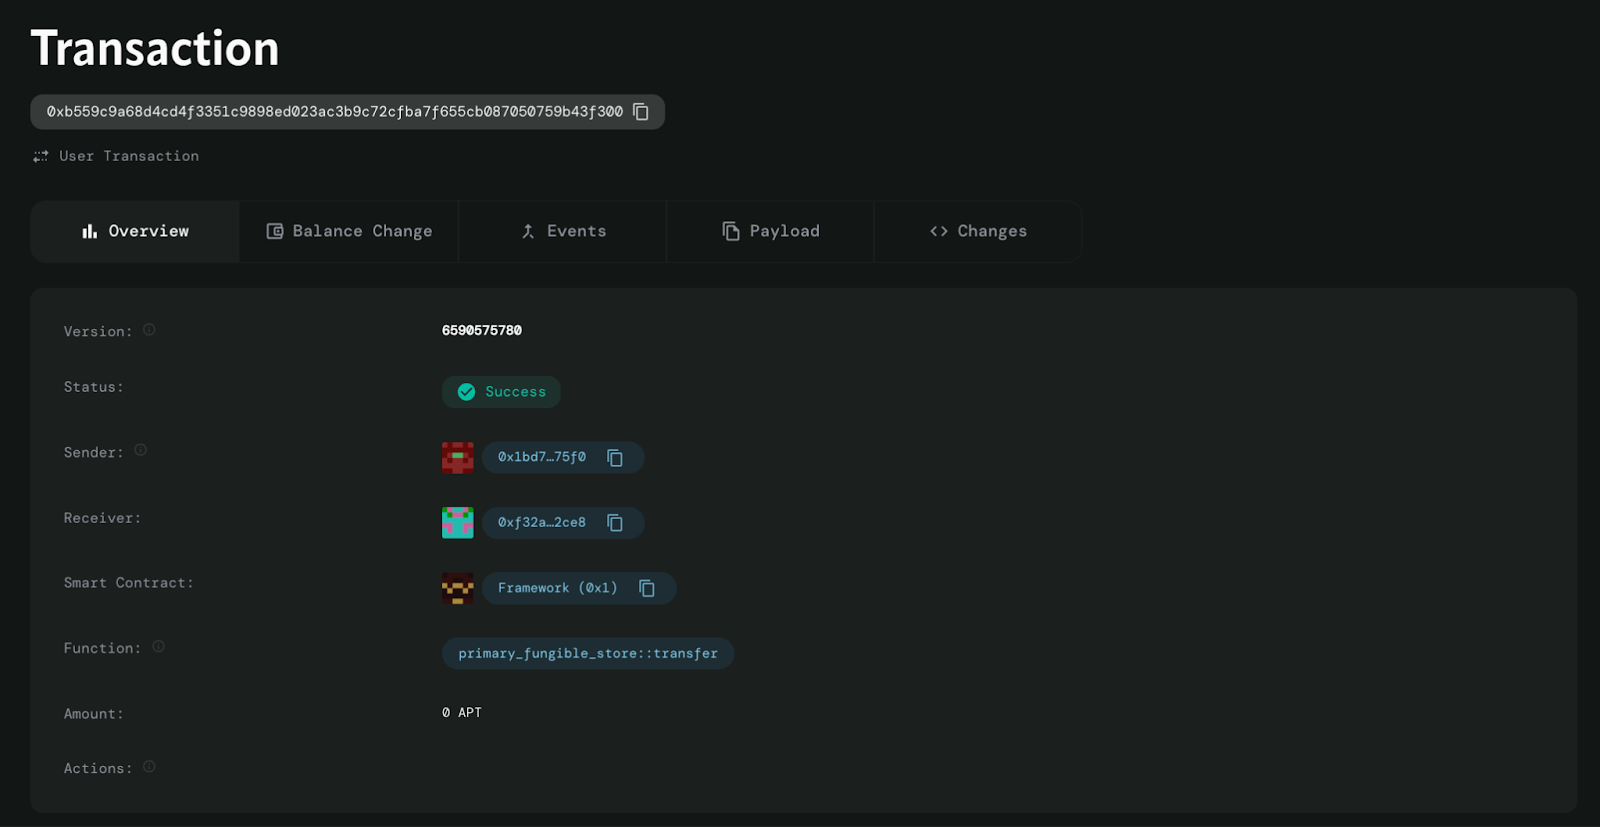Click the receiver identicon avatar
Image resolution: width=1600 pixels, height=827 pixels.
pos(458,523)
